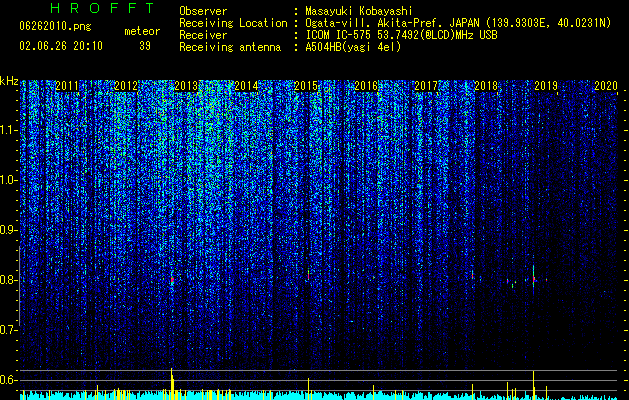Click the 2013 time marker

(187, 86)
